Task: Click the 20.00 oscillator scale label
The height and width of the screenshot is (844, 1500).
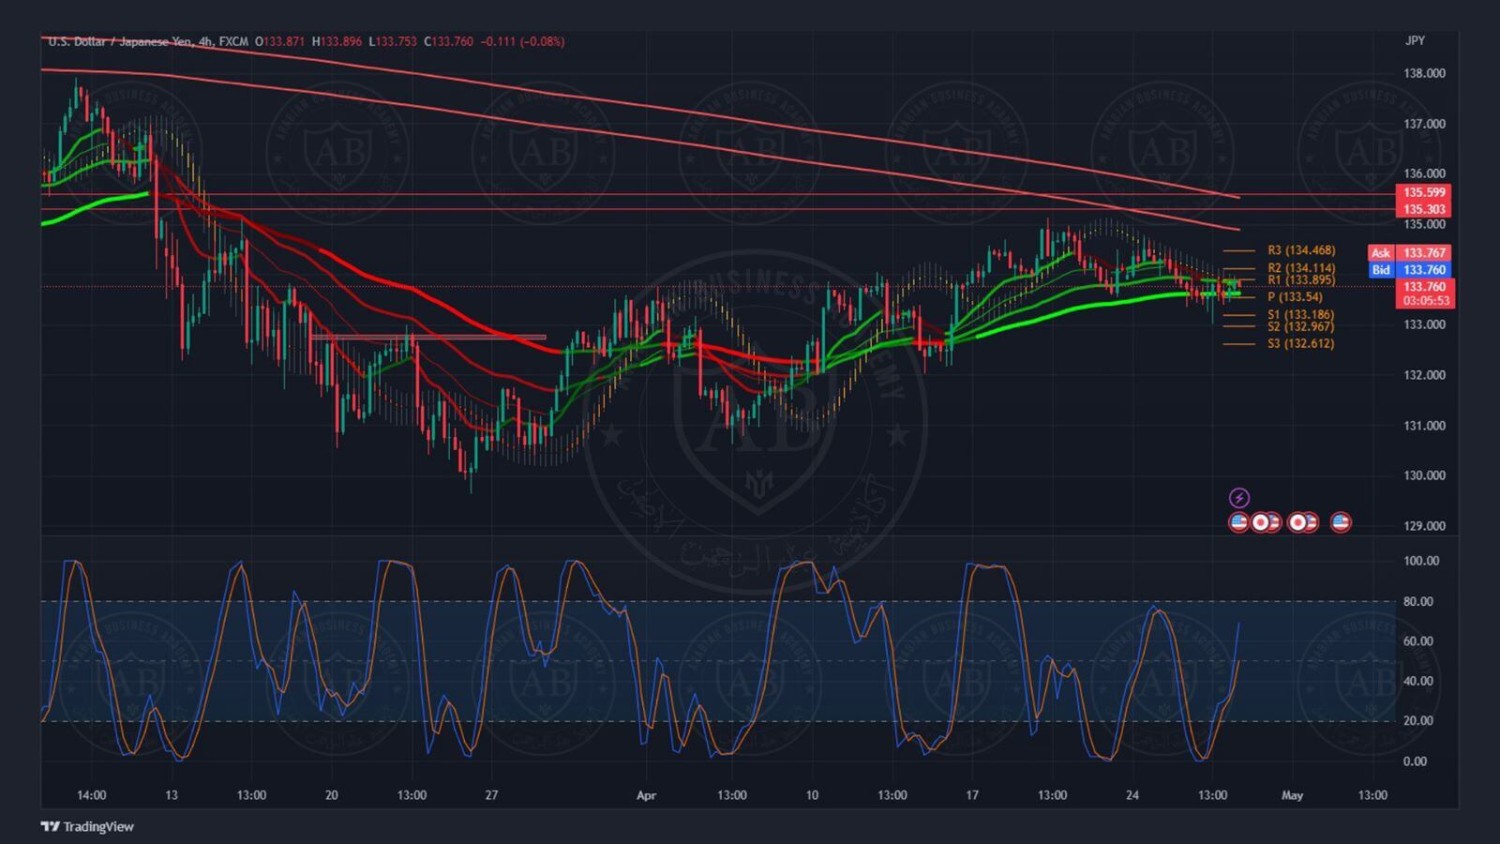Action: pyautogui.click(x=1418, y=721)
